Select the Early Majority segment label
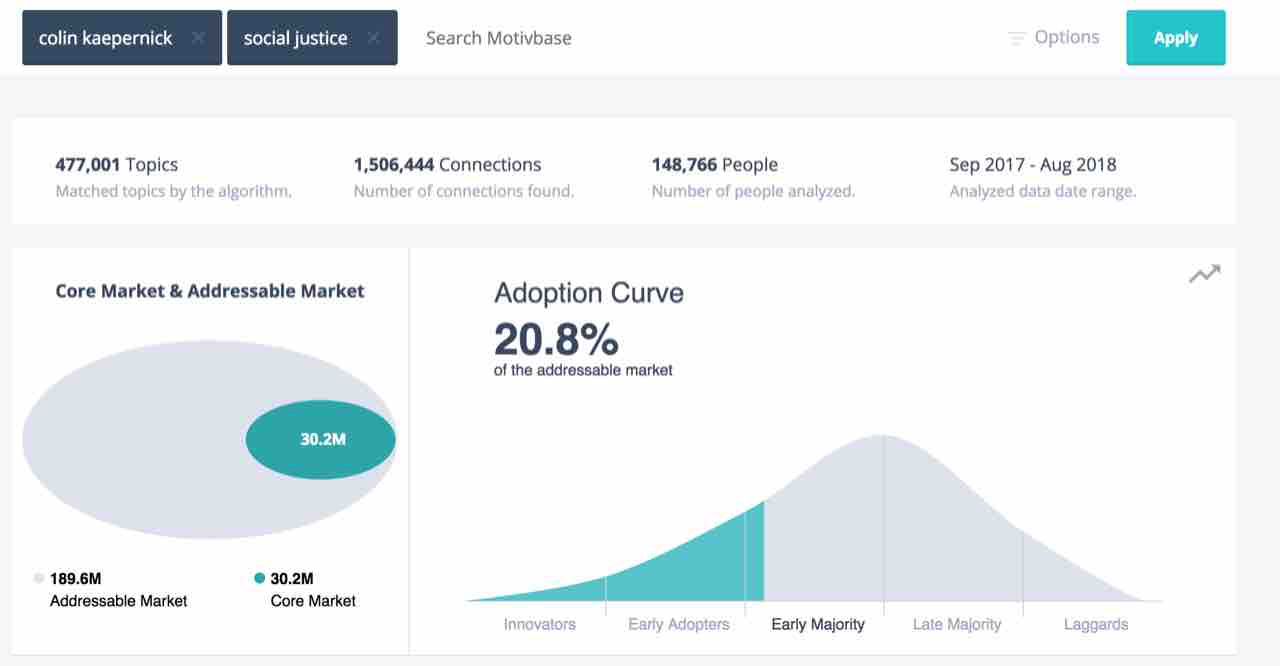Viewport: 1280px width, 666px height. coord(818,624)
